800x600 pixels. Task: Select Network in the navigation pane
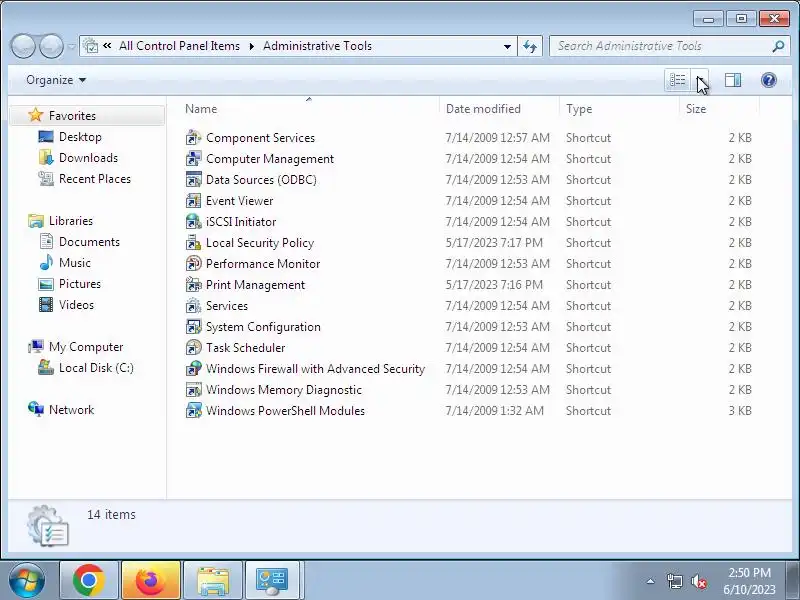tap(71, 410)
